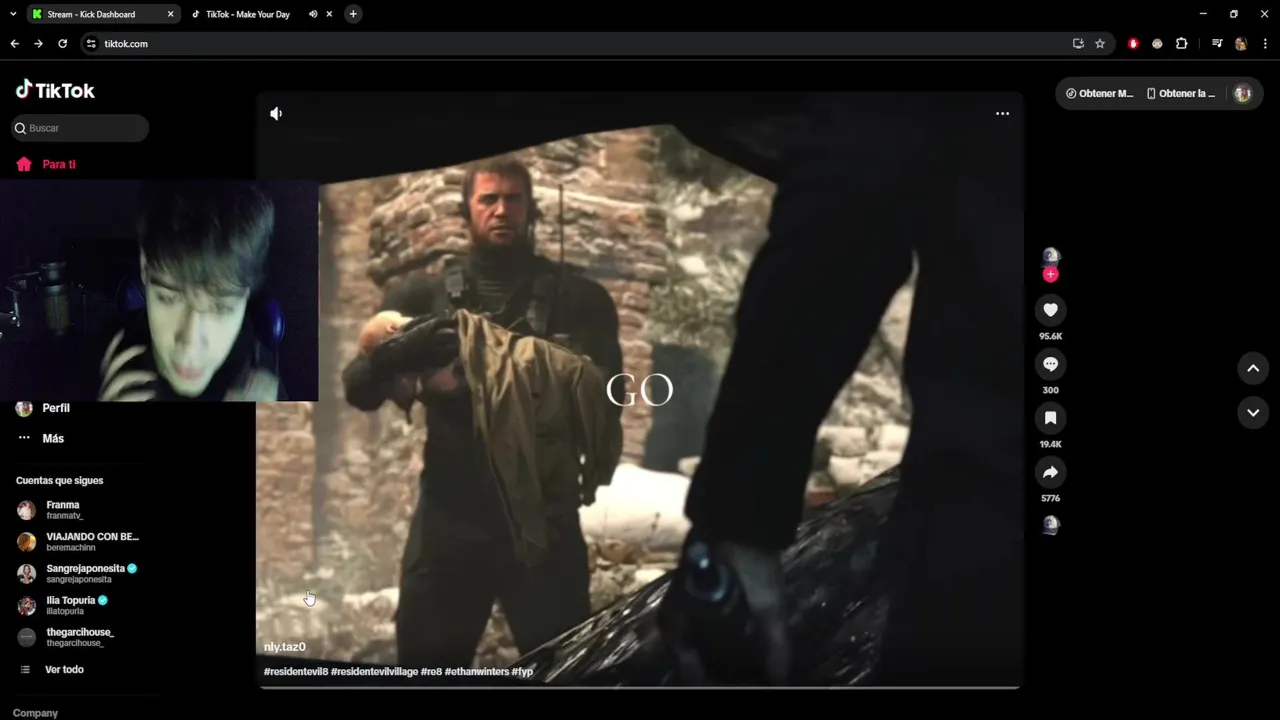1280x720 pixels.
Task: Bookmark the video to favorites
Action: click(x=1050, y=418)
